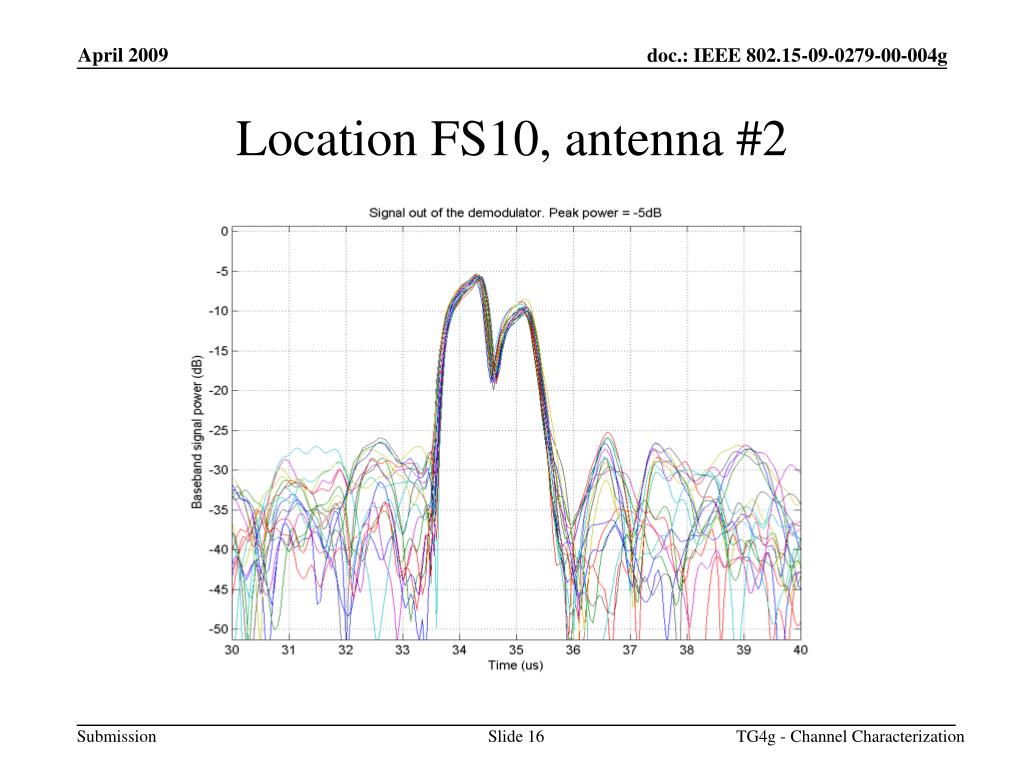Click the y-axis label 'Baseband signal power (dB)'
Viewport: 1024px width, 768px height.
tap(197, 432)
